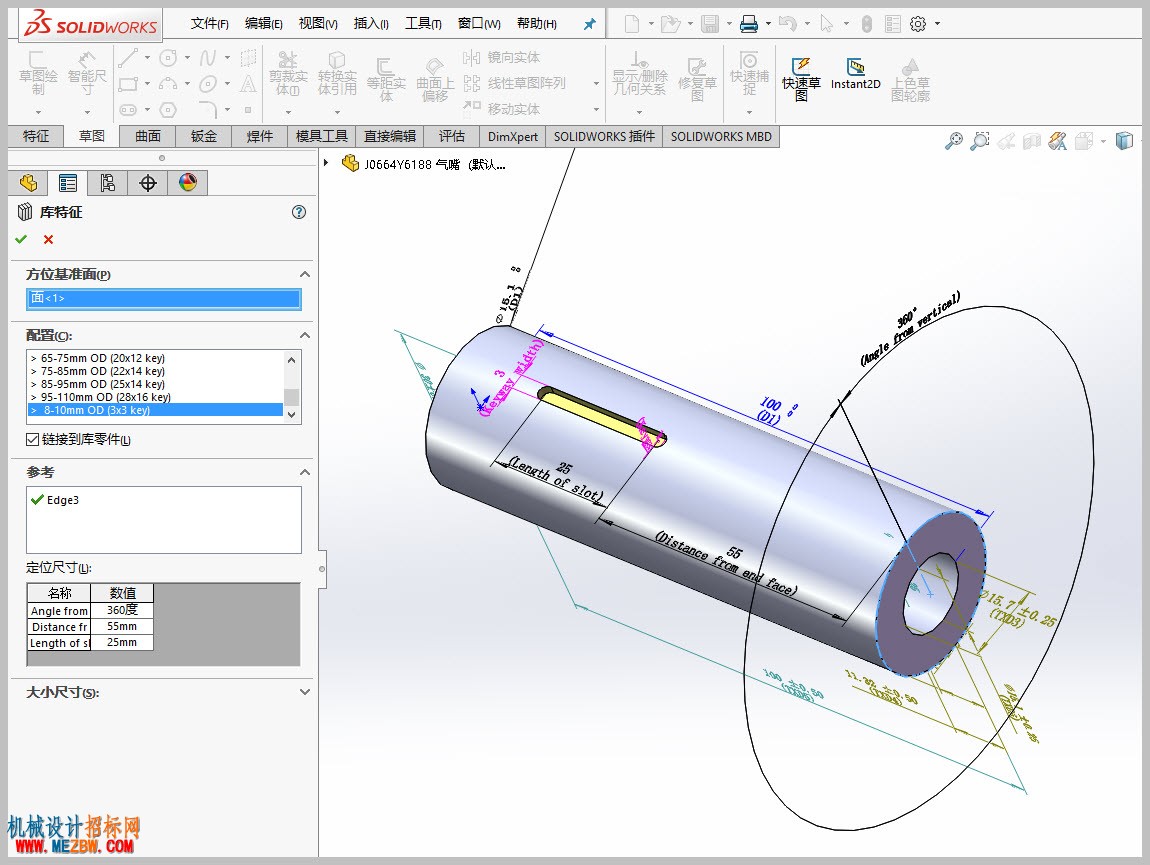This screenshot has width=1150, height=865.
Task: Click the Zoom to Area icon
Action: click(980, 140)
